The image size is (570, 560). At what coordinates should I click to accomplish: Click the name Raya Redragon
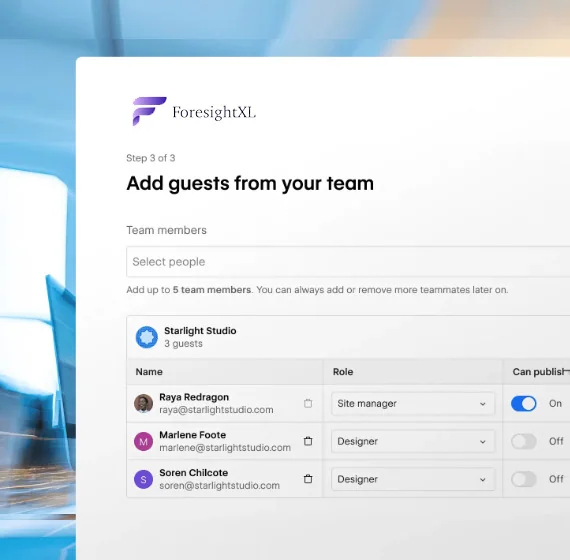point(194,397)
